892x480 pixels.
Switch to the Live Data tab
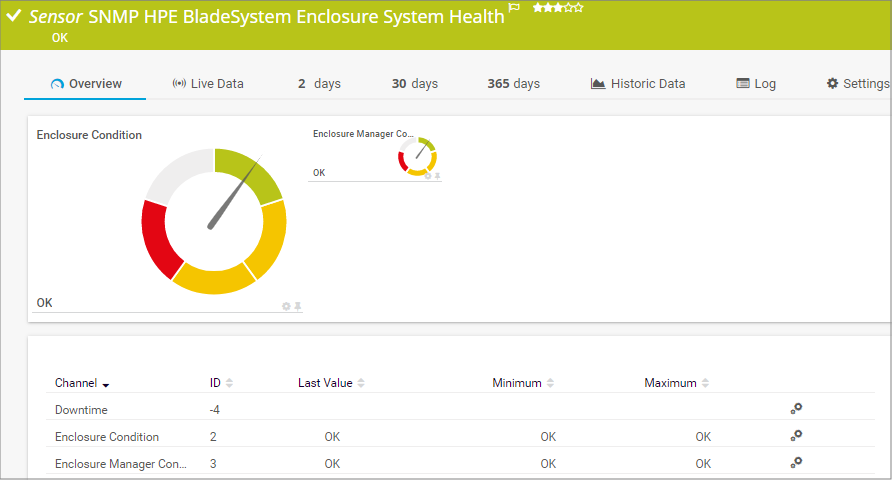pos(208,84)
